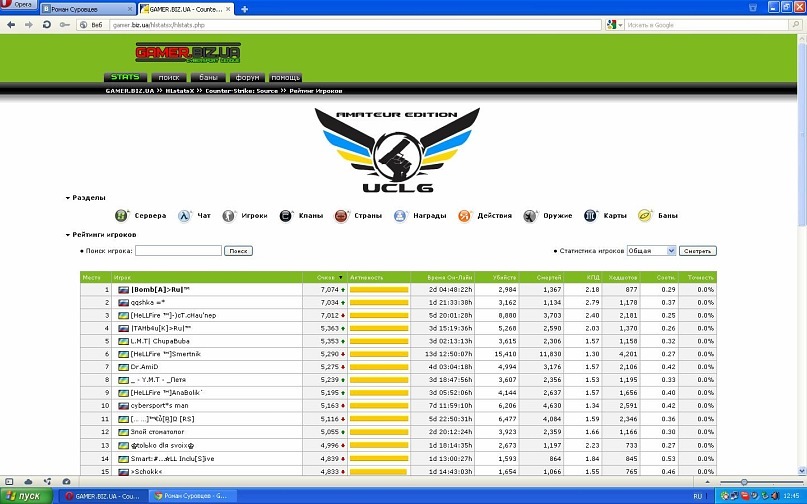
Task: Sort table by Очков column
Action: (x=326, y=277)
